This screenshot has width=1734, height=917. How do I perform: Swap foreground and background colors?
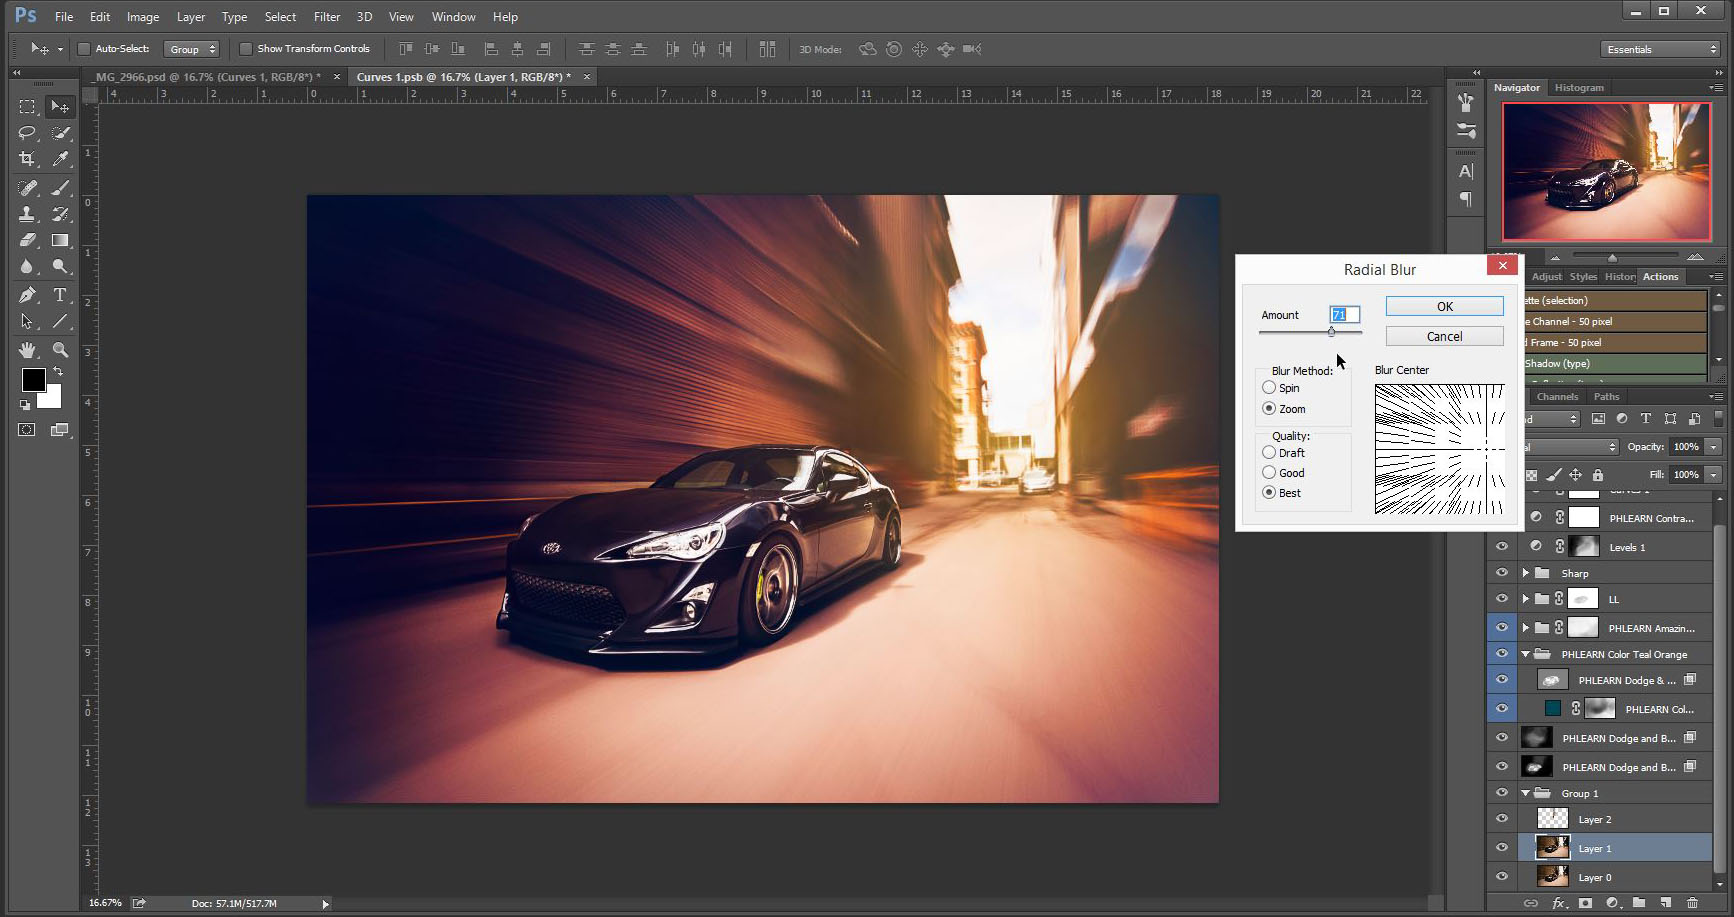(x=58, y=371)
